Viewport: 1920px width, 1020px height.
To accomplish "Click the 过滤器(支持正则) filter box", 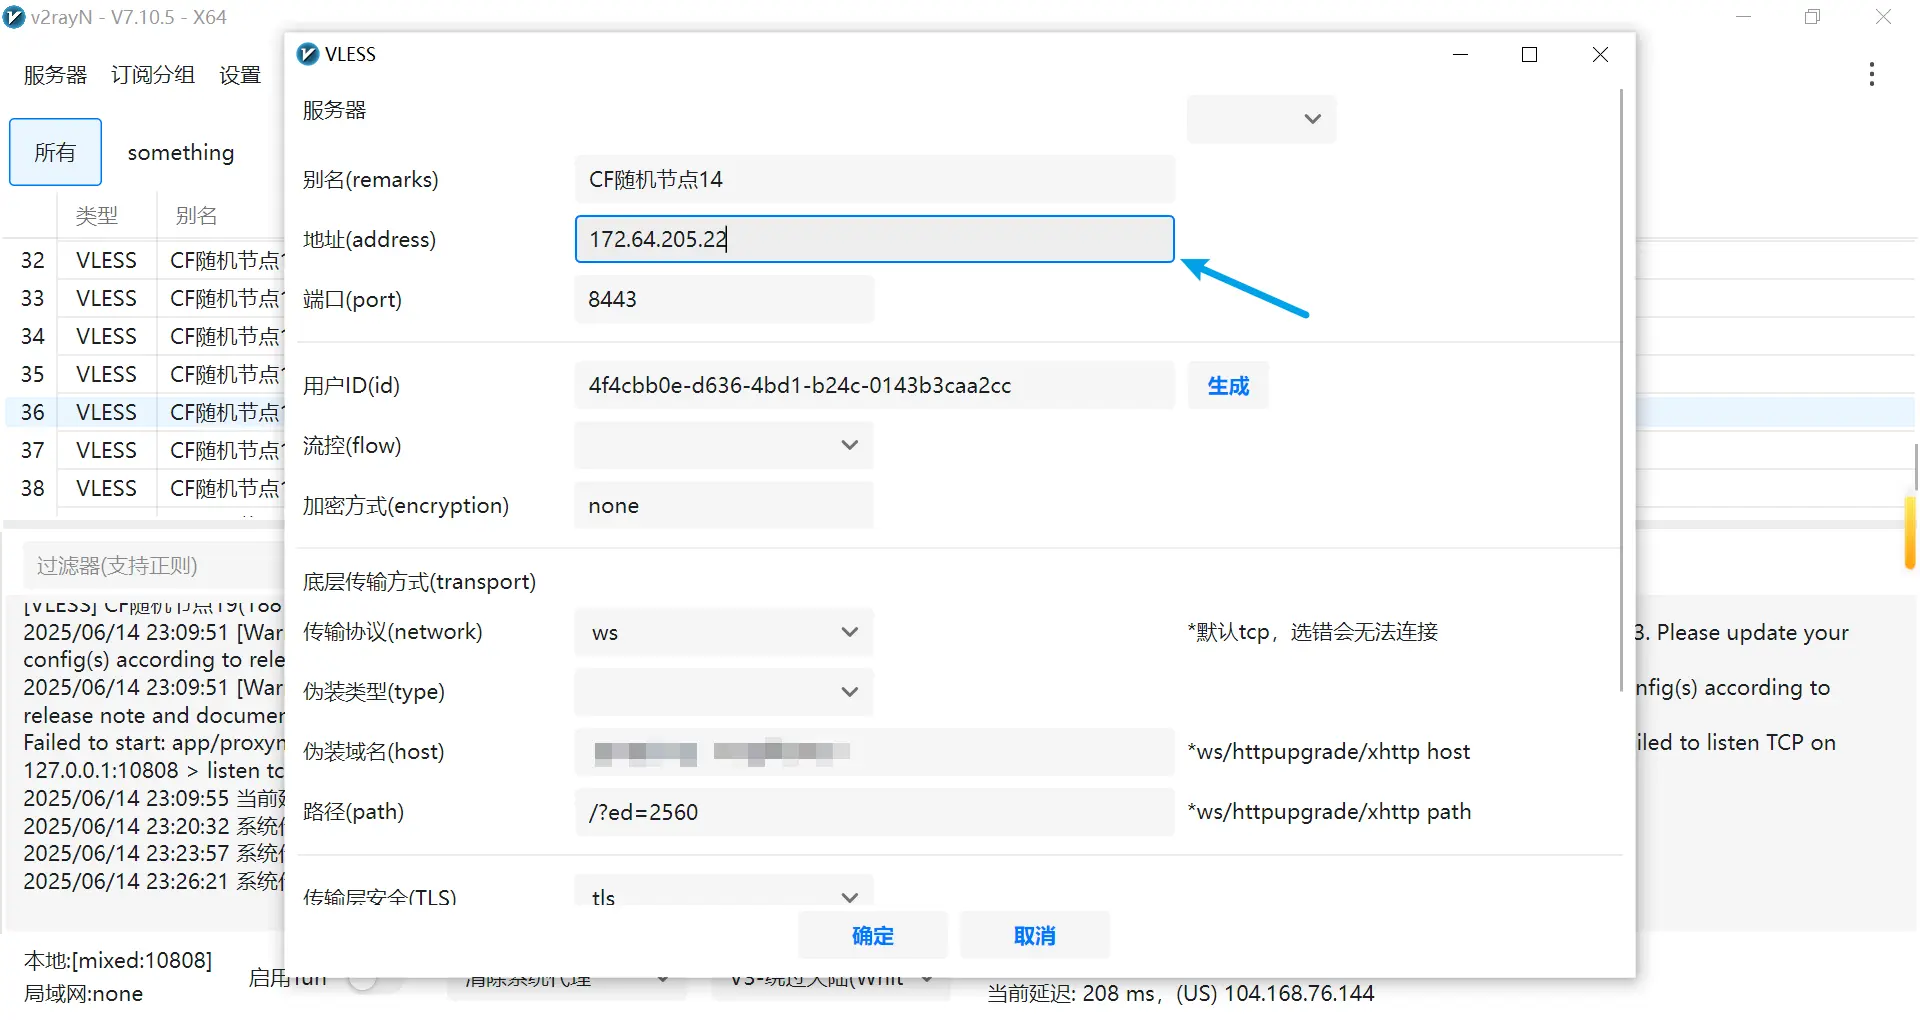I will tap(154, 566).
